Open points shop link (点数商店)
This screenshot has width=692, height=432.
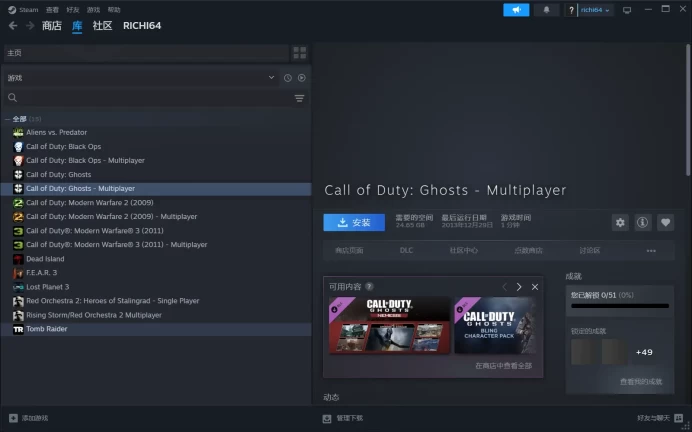click(528, 251)
